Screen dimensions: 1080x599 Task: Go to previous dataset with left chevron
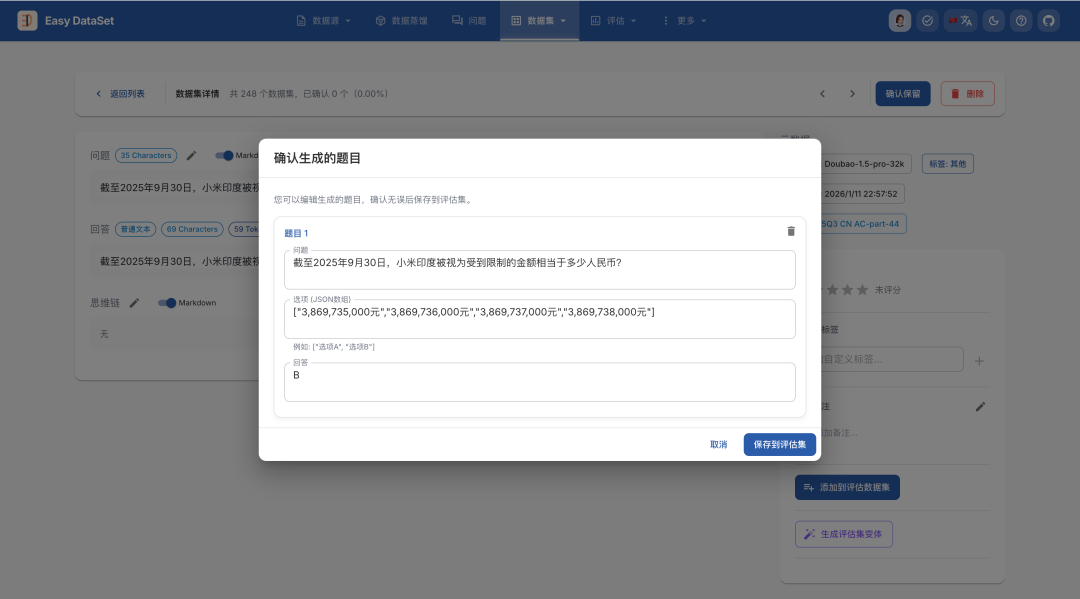click(822, 94)
